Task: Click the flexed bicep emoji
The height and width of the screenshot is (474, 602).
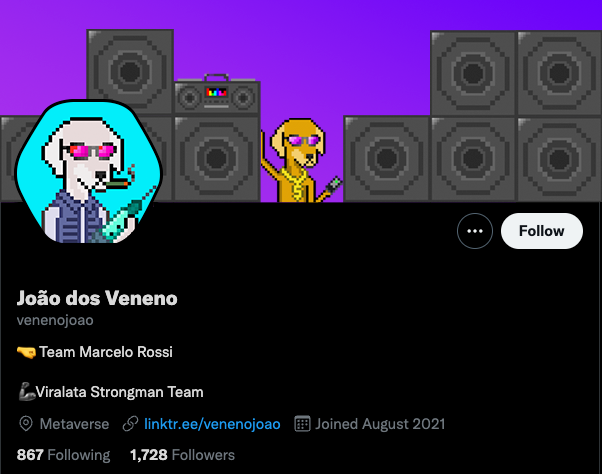Action: coord(27,391)
